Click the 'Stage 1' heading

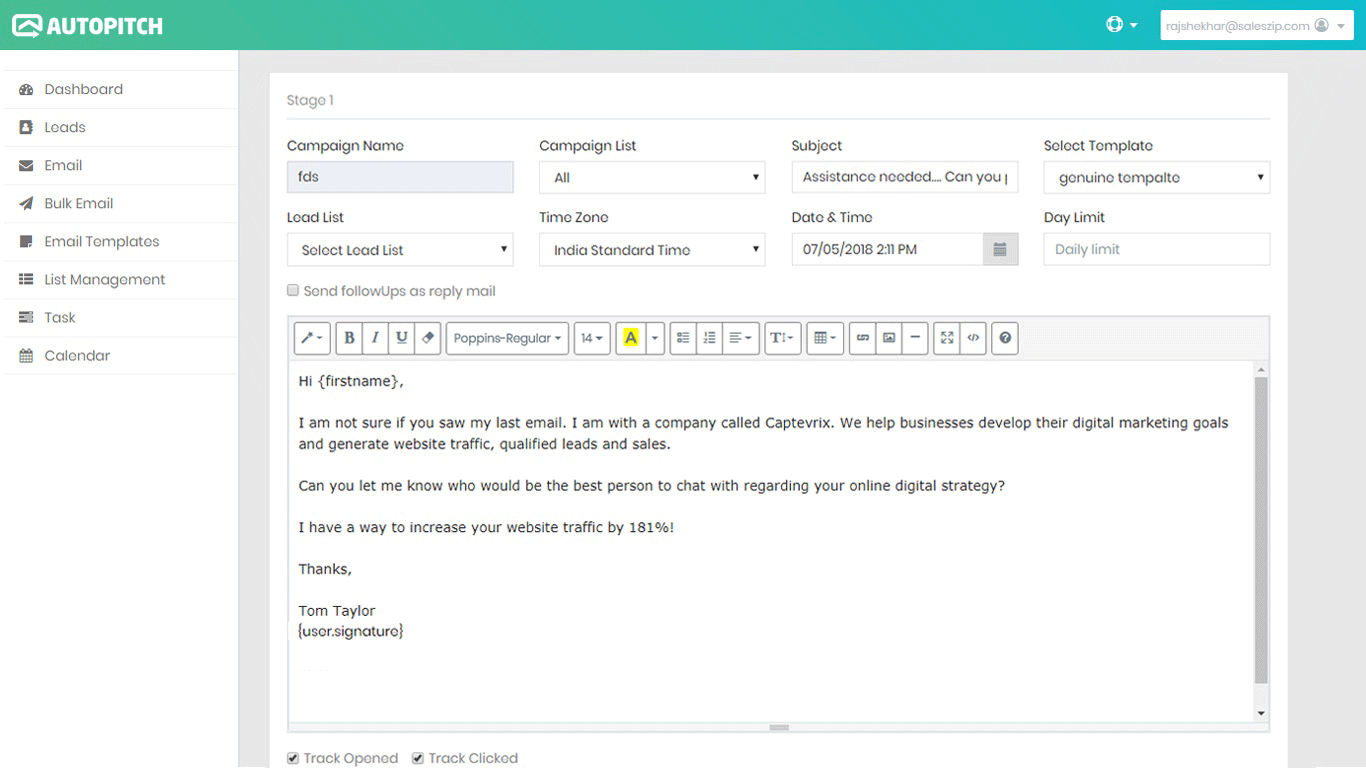pyautogui.click(x=310, y=100)
